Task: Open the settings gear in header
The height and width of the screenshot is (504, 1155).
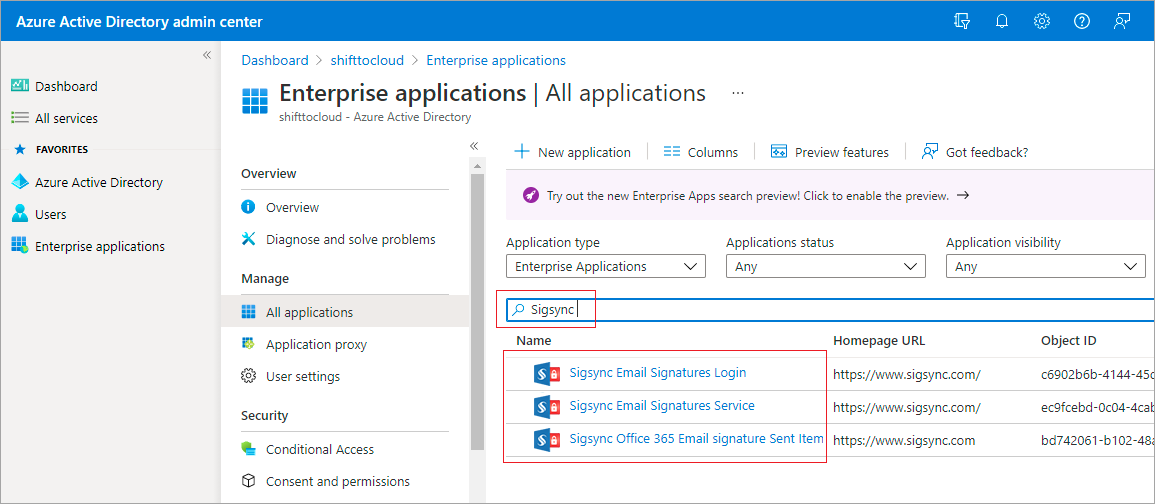Action: (x=1041, y=21)
